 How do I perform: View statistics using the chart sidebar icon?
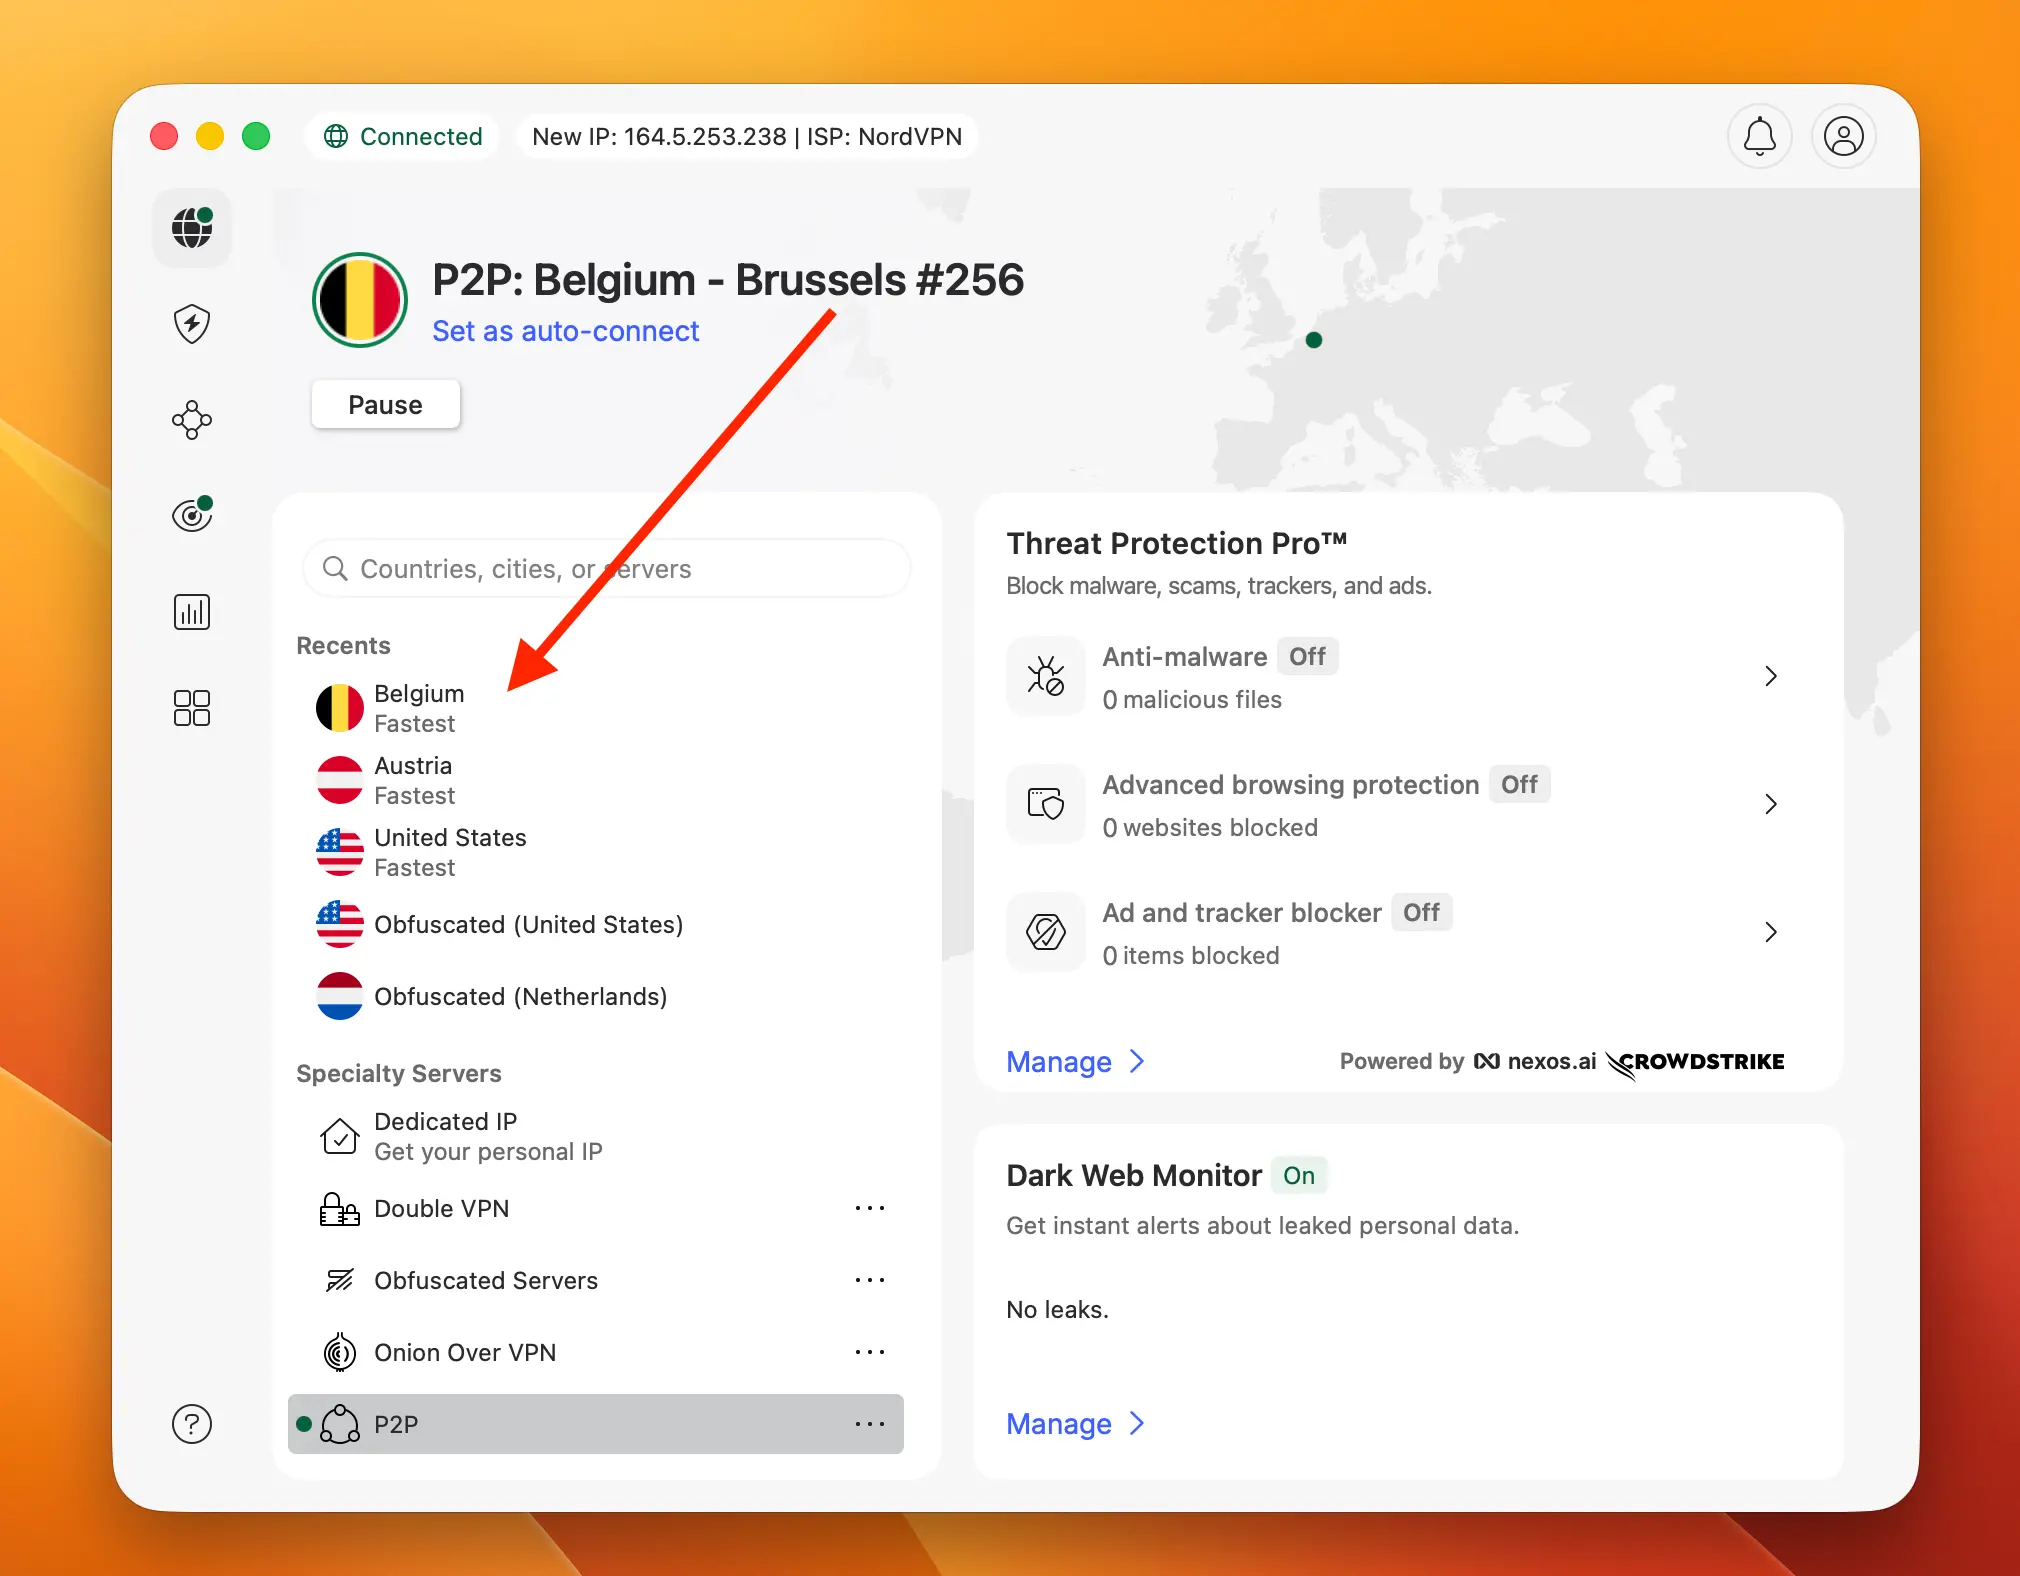(x=192, y=611)
